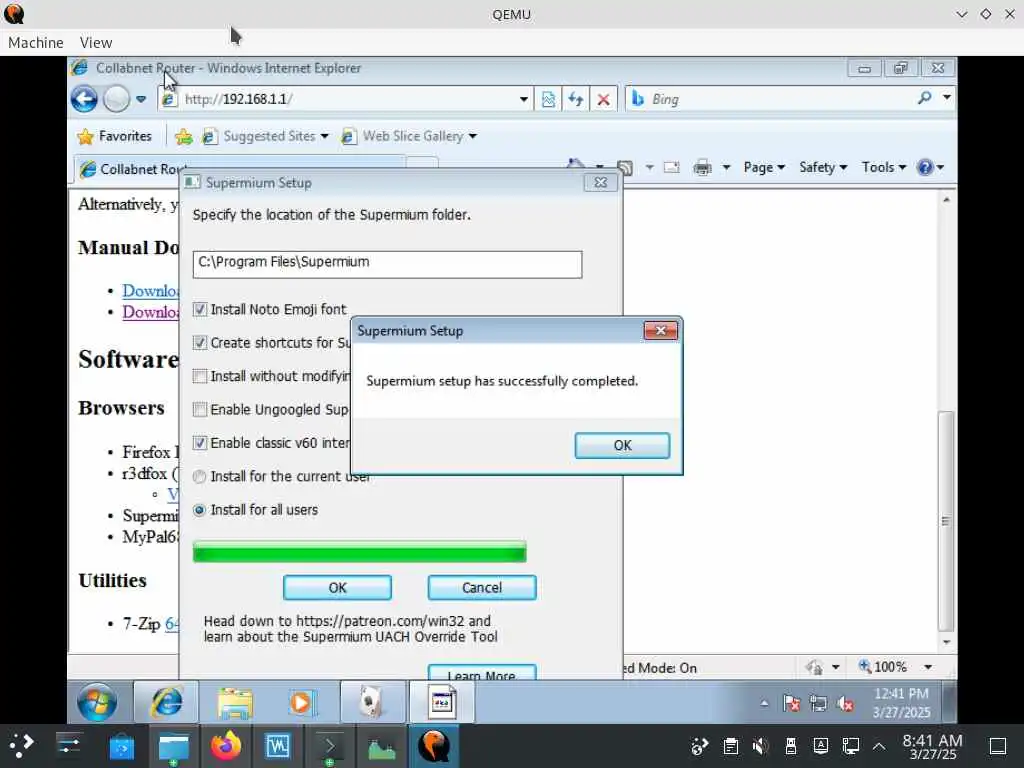Toggle Create shortcuts checkbox
Screen dimensions: 1024x768
pos(200,343)
